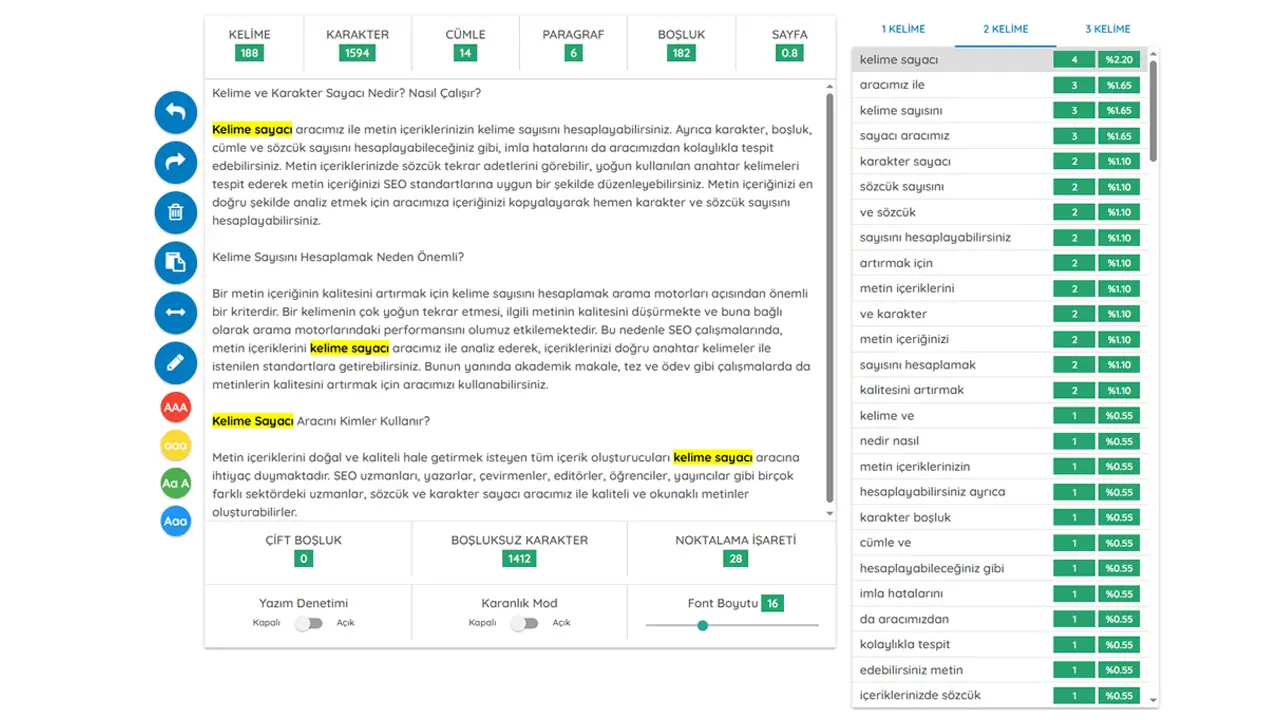The width and height of the screenshot is (1280, 720).
Task: Open the 3 KELİME tab
Action: 1107,29
